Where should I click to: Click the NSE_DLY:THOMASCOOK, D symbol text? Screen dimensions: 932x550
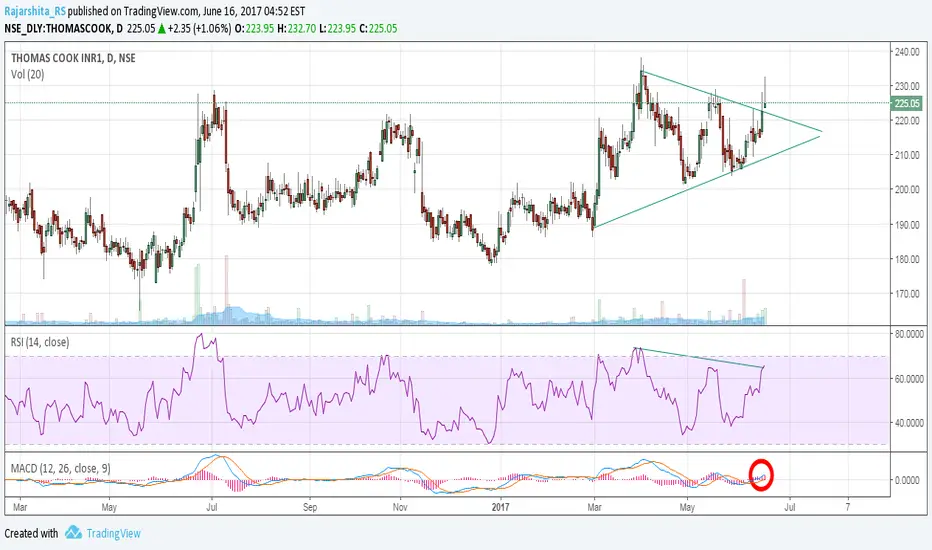tap(64, 29)
